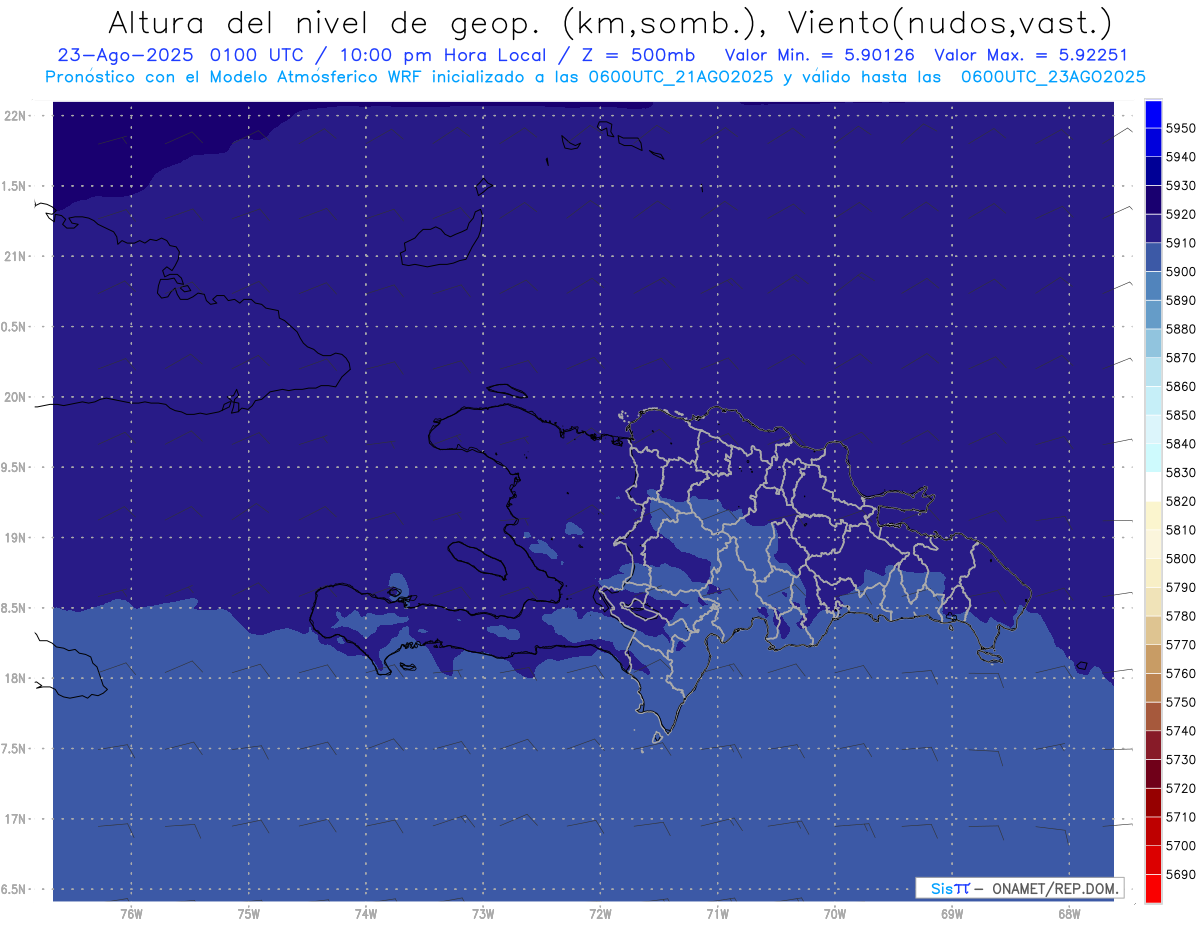Screen dimensions: 1200x927
Task: Click the '70W' longitude label
Action: (835, 914)
